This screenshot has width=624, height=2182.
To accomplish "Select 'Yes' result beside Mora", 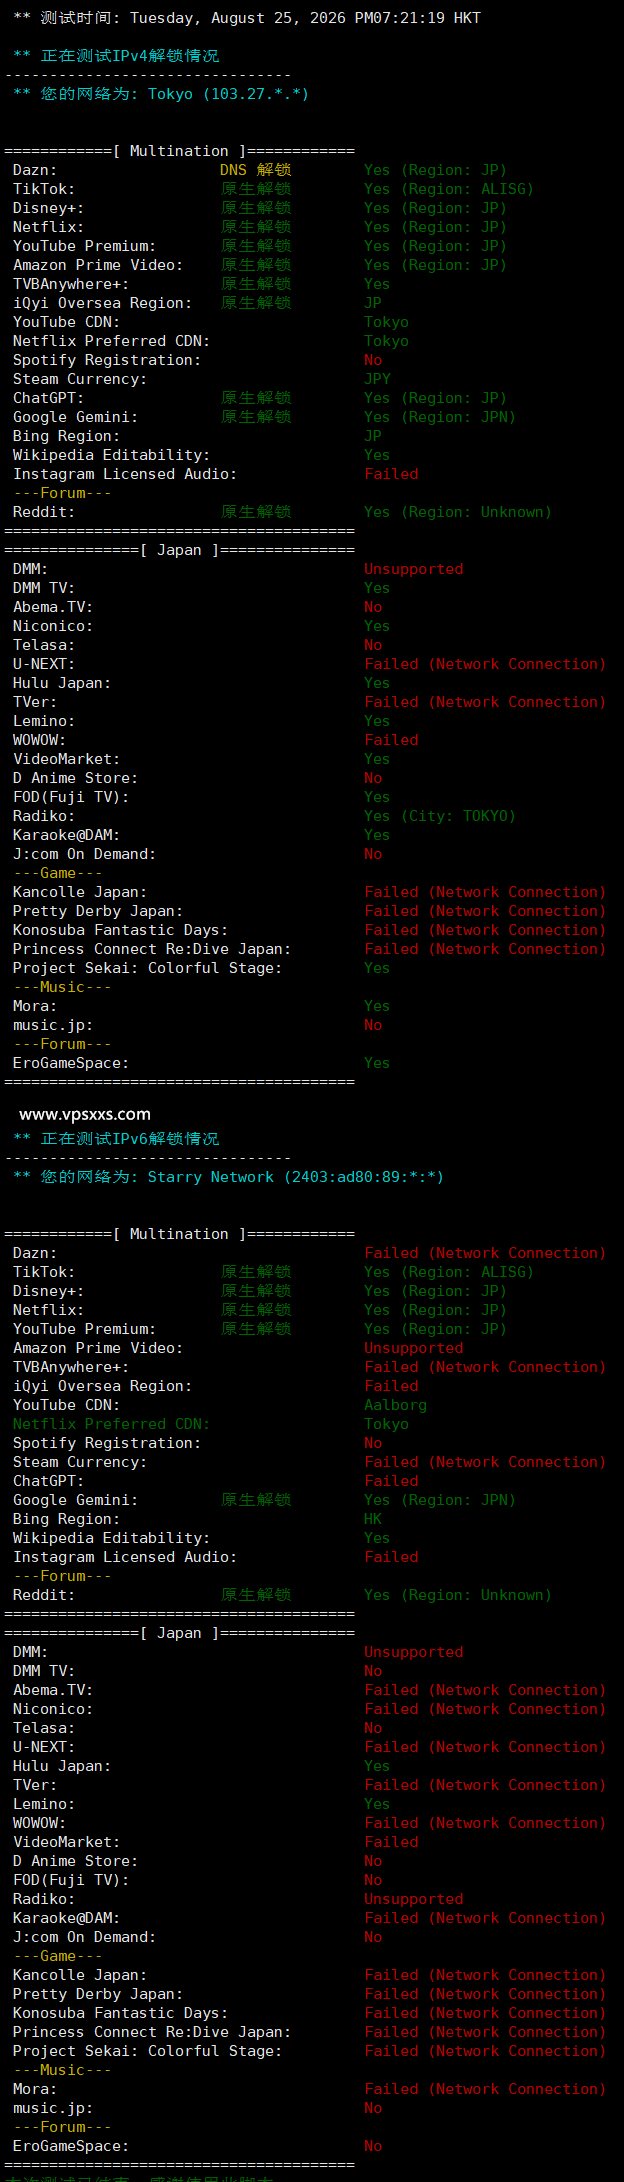I will click(377, 1006).
